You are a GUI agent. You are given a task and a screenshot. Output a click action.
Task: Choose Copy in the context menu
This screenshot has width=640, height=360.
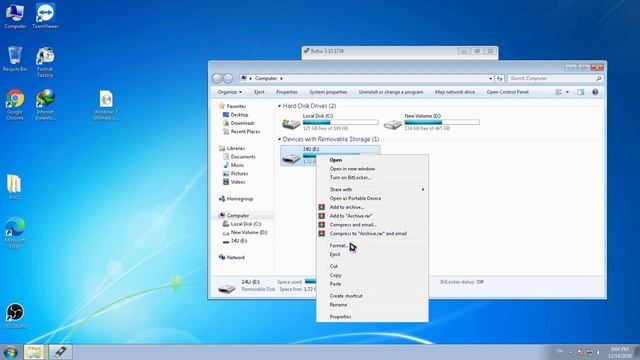(x=372, y=275)
